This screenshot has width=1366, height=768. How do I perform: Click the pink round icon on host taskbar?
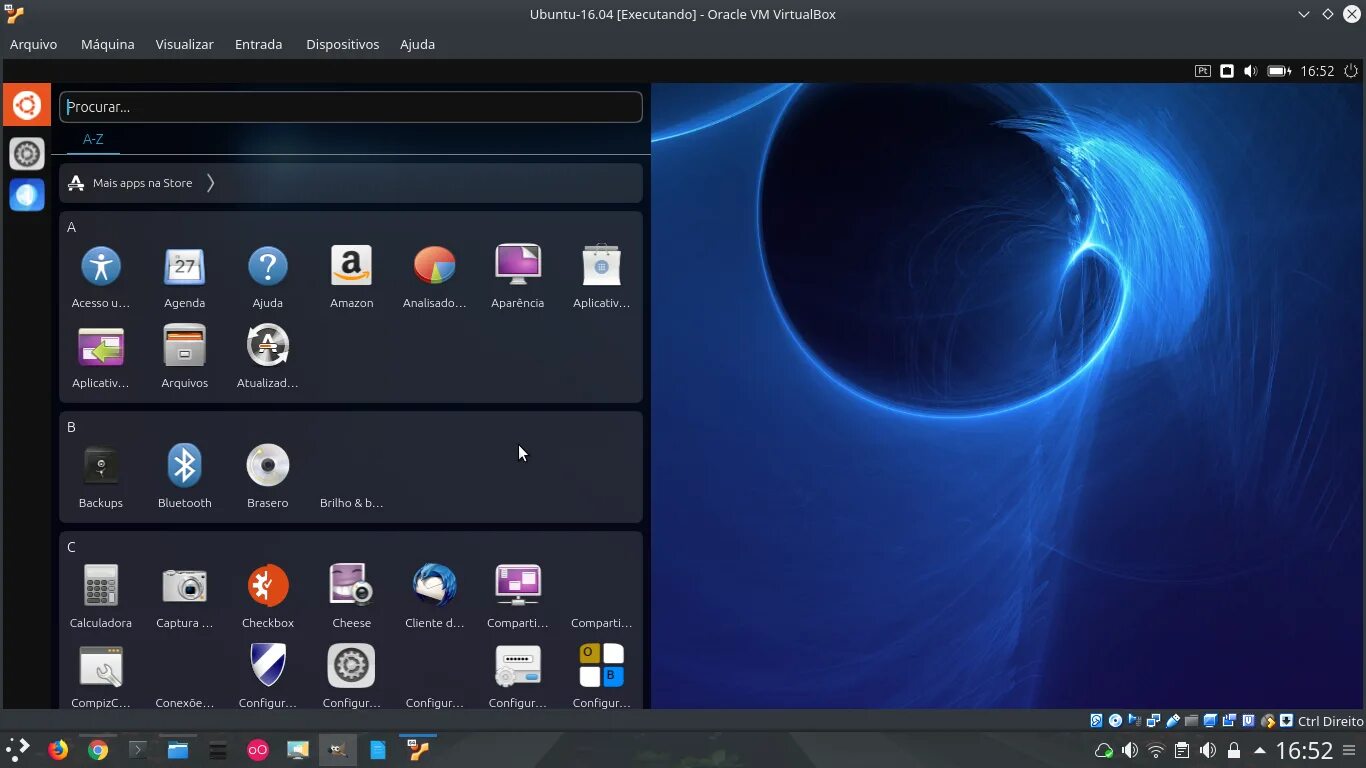[258, 749]
